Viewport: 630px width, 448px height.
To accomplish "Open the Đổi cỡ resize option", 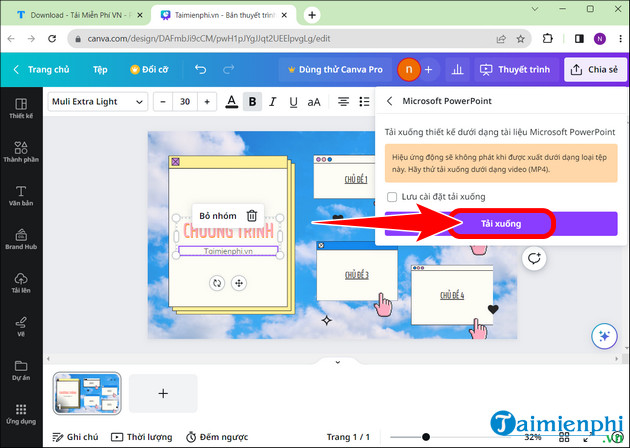I will (x=149, y=70).
